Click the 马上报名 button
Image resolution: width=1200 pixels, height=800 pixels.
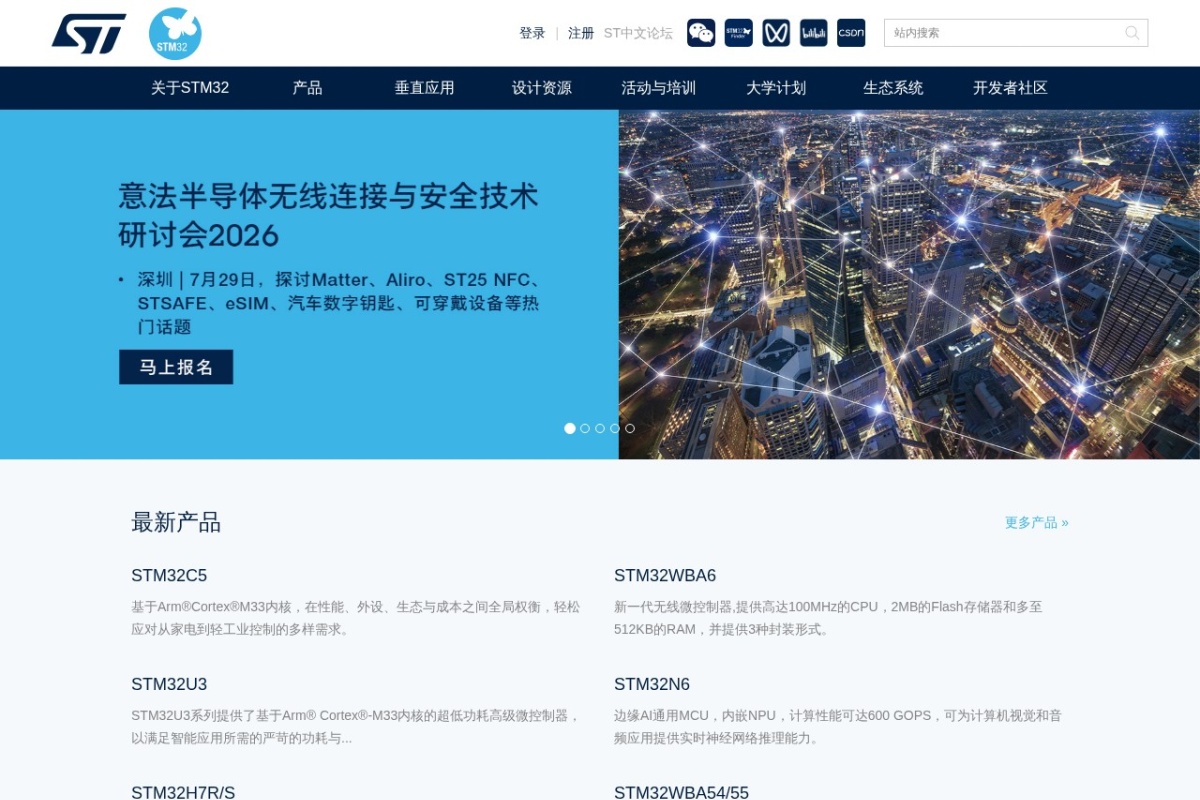[x=176, y=367]
